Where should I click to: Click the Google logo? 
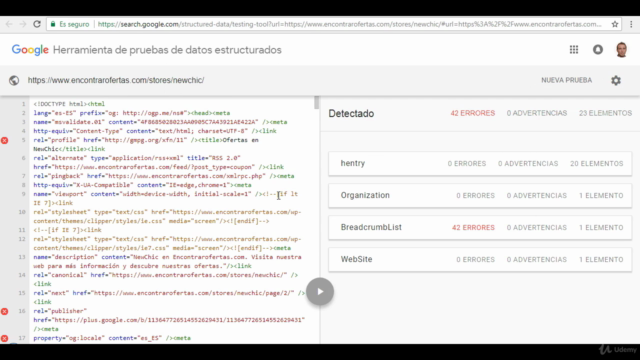click(30, 50)
